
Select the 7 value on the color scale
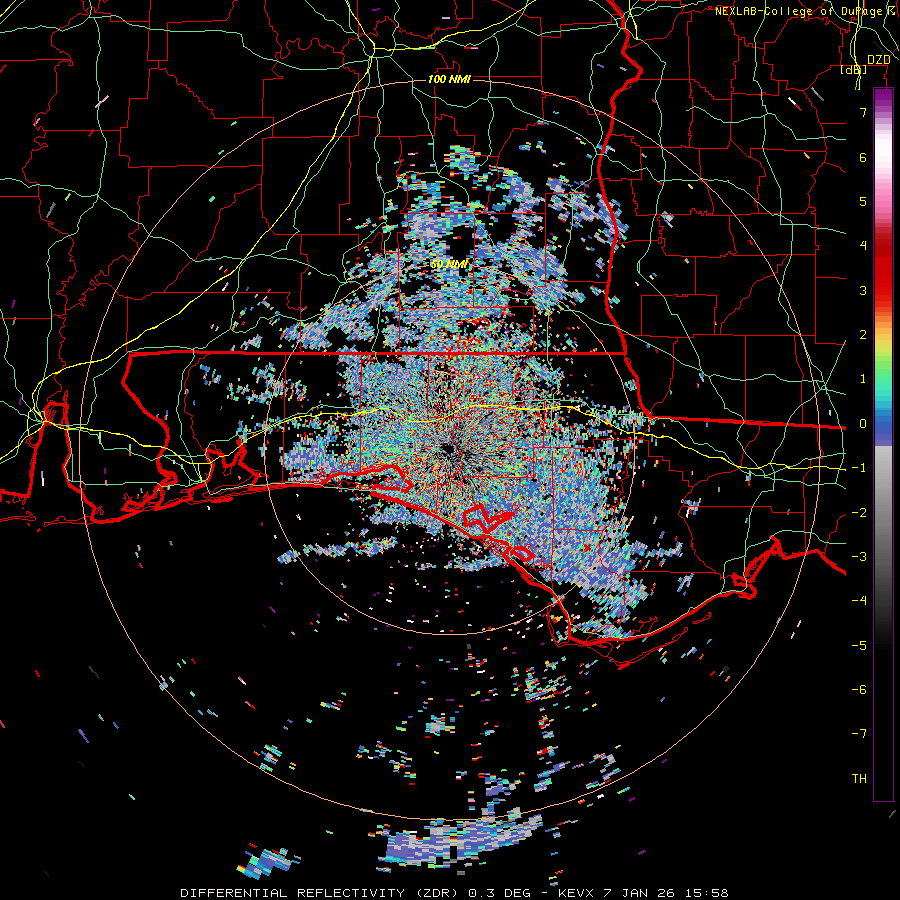pyautogui.click(x=863, y=112)
